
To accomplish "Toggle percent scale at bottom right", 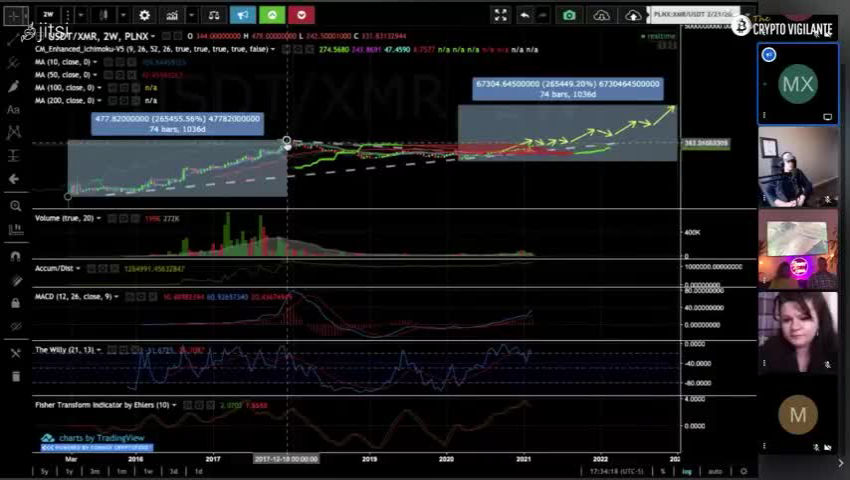I will point(662,471).
